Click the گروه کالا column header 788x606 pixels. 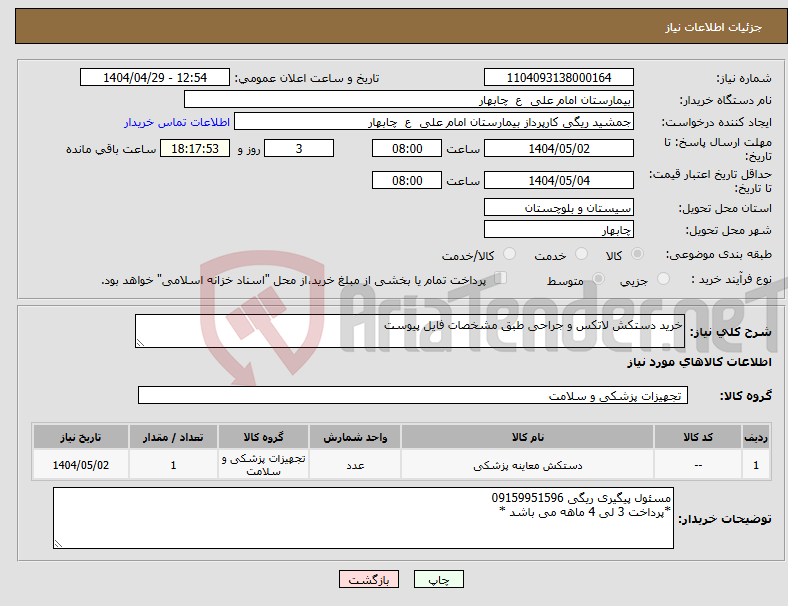(x=263, y=437)
